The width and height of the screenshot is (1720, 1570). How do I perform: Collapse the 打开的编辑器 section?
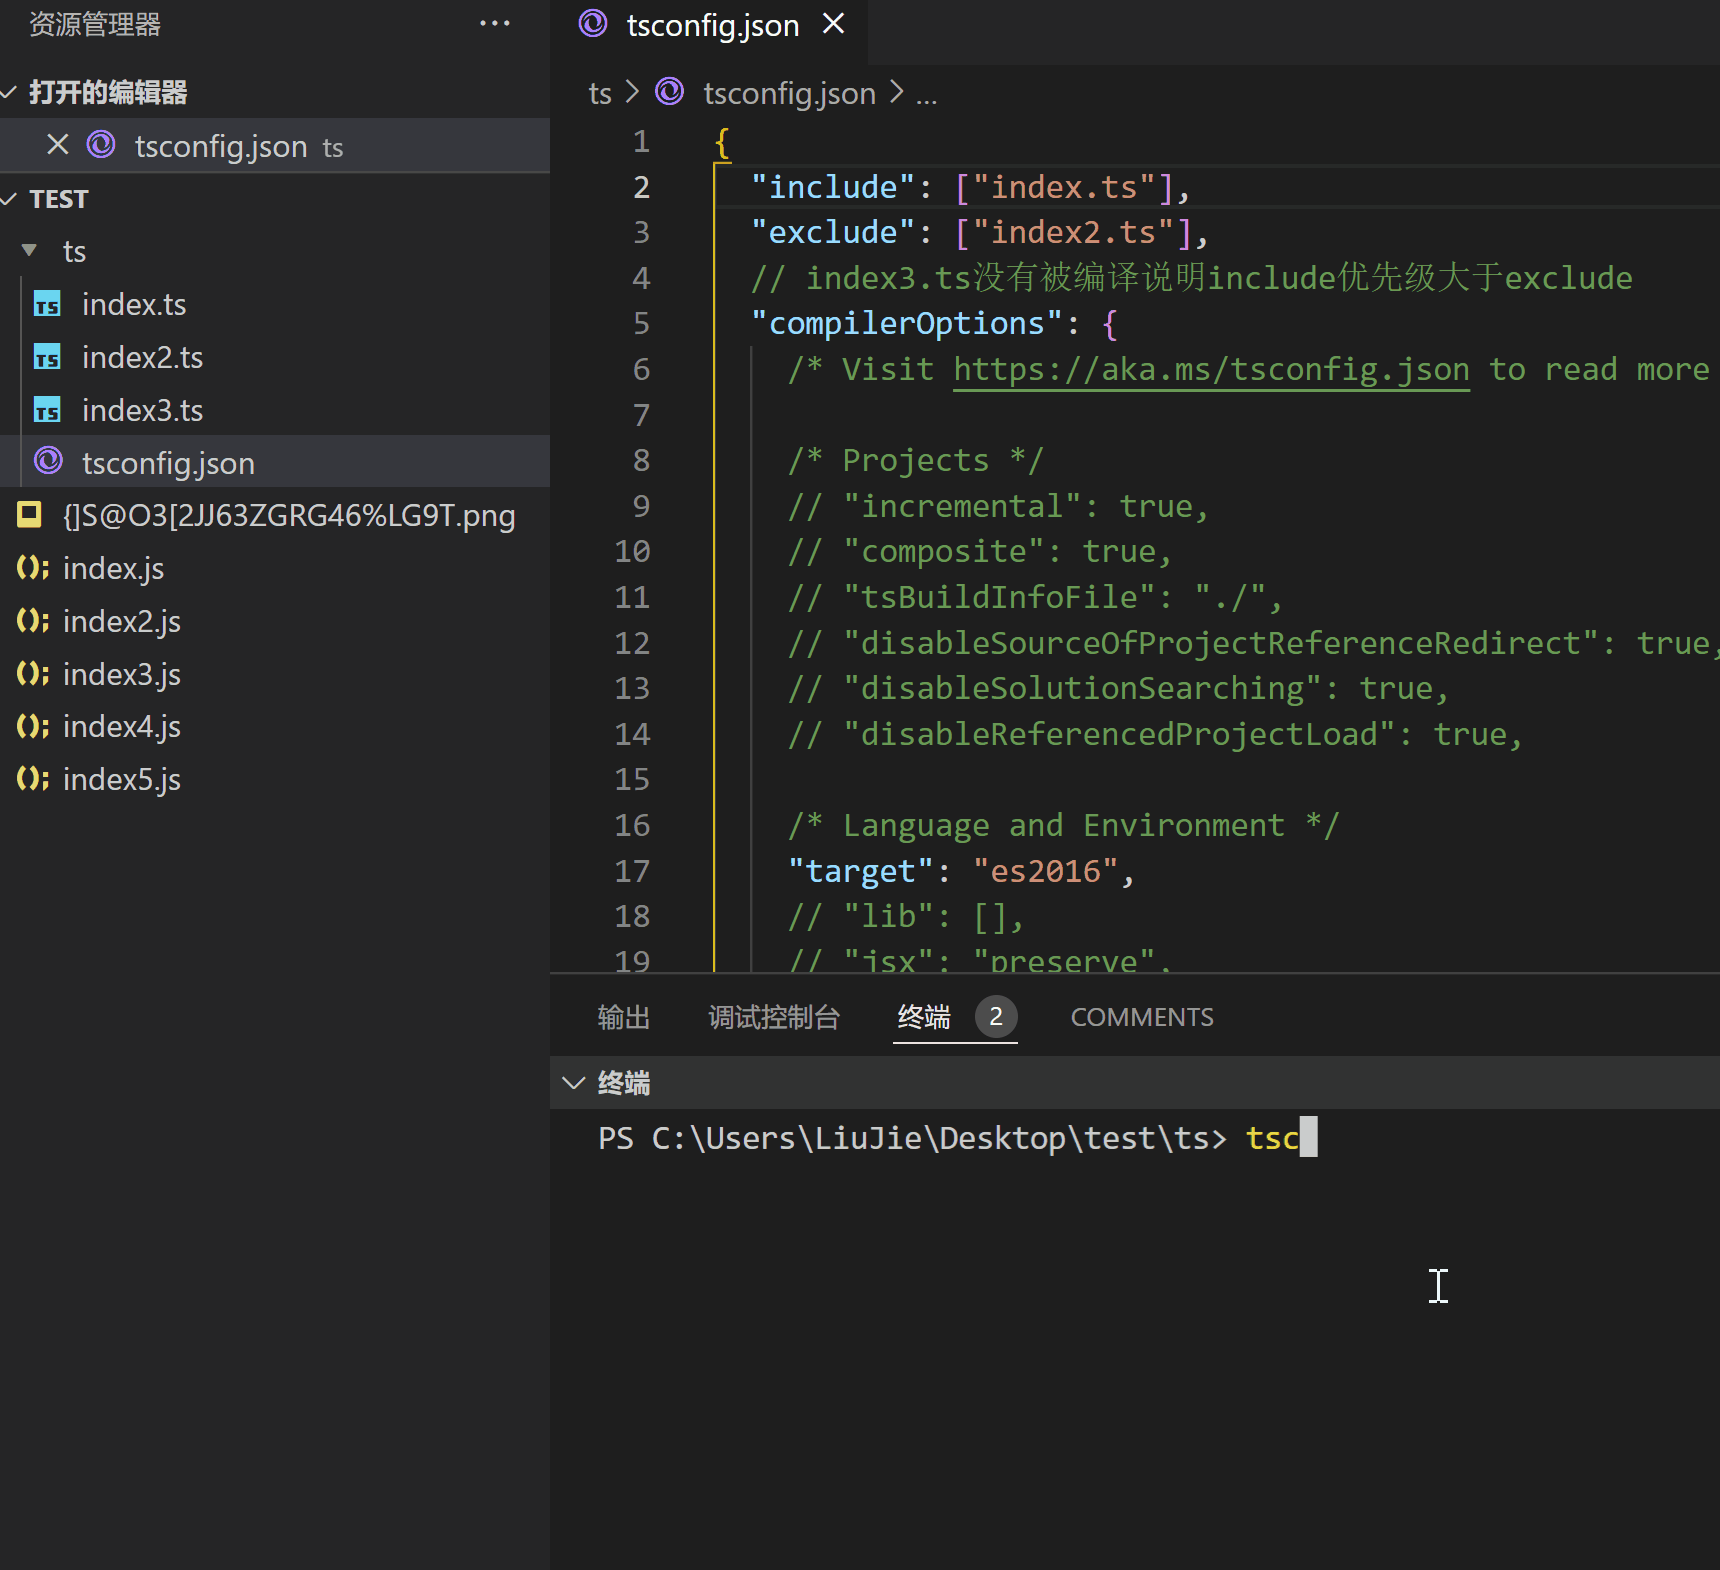[x=9, y=92]
